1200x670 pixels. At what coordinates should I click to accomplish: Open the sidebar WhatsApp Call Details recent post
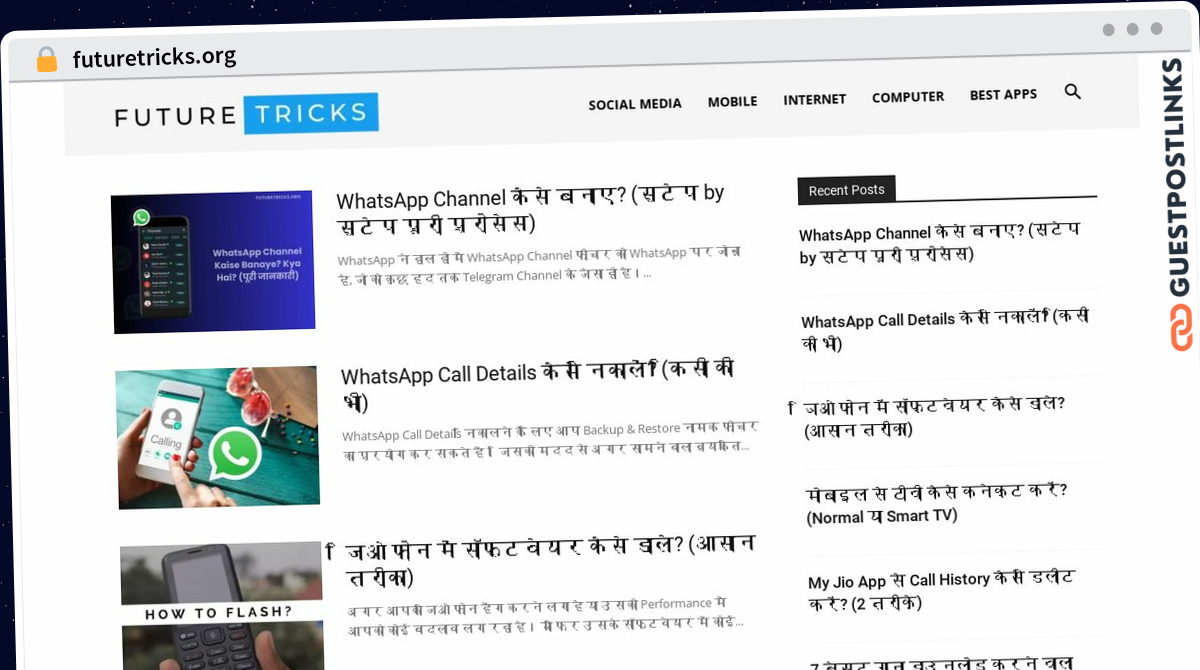click(x=945, y=331)
